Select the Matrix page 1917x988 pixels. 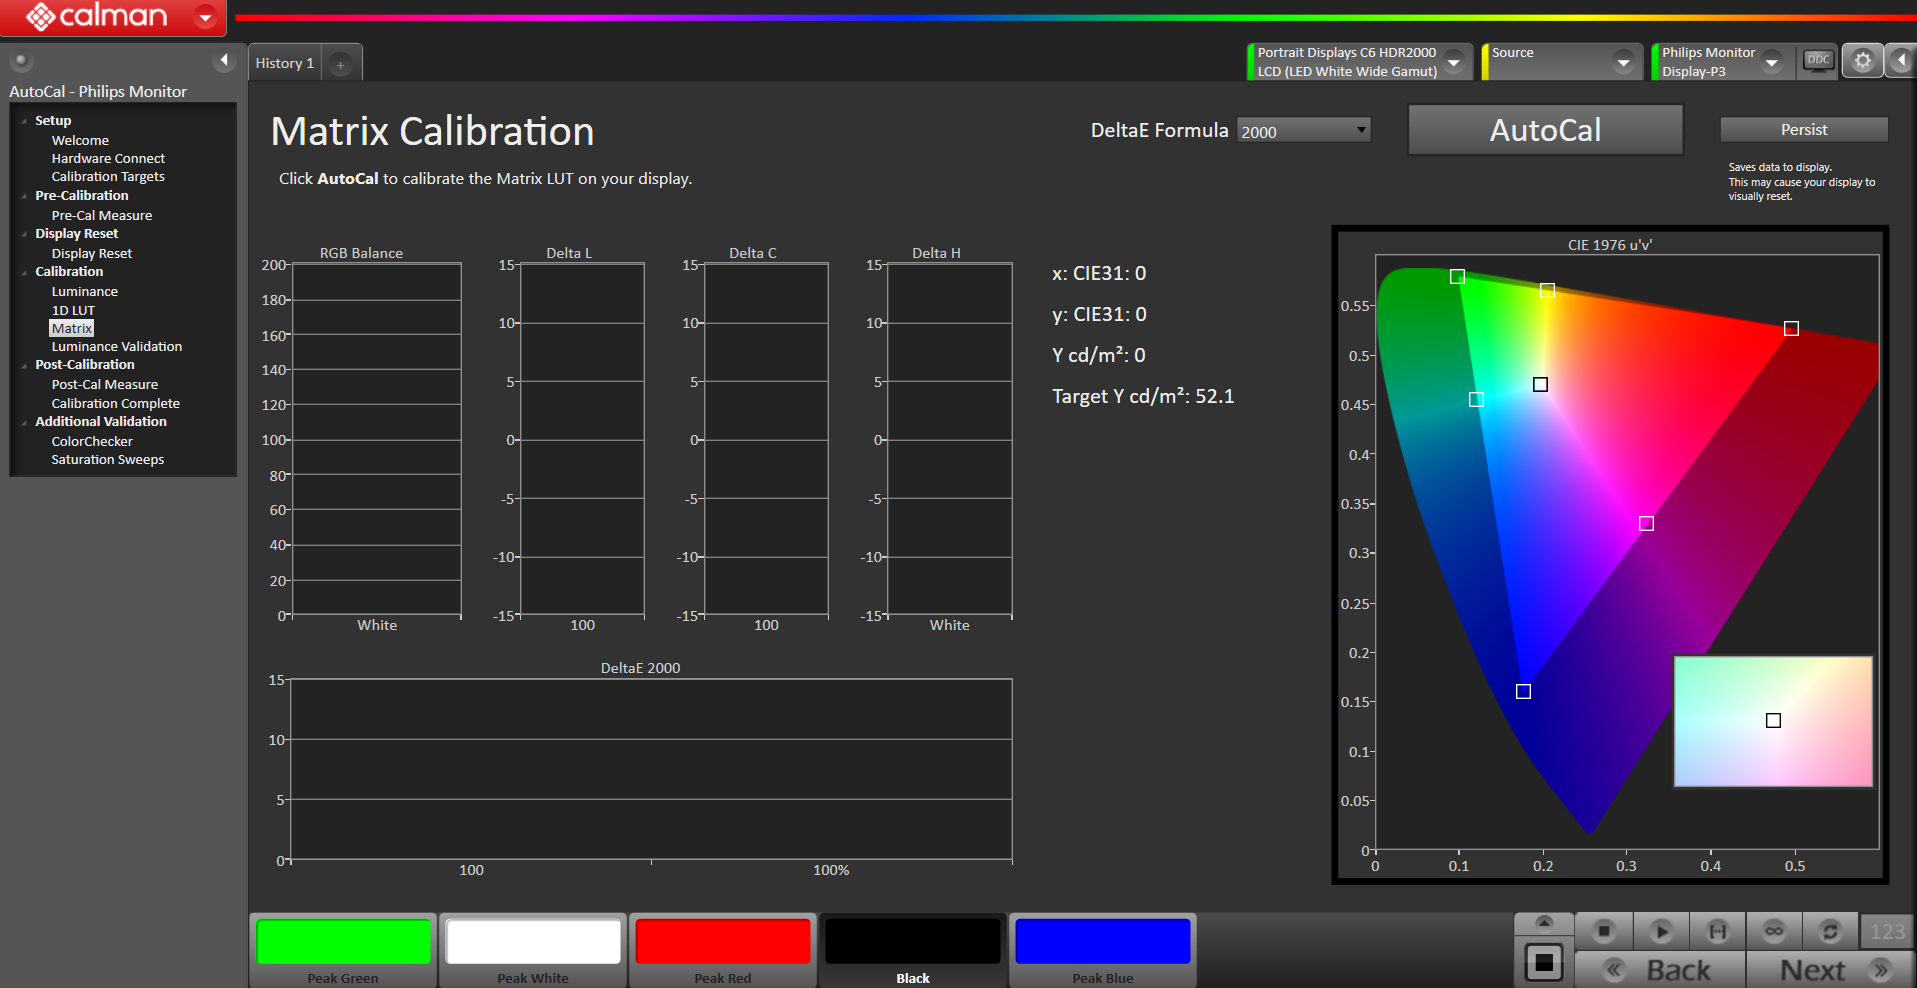72,329
